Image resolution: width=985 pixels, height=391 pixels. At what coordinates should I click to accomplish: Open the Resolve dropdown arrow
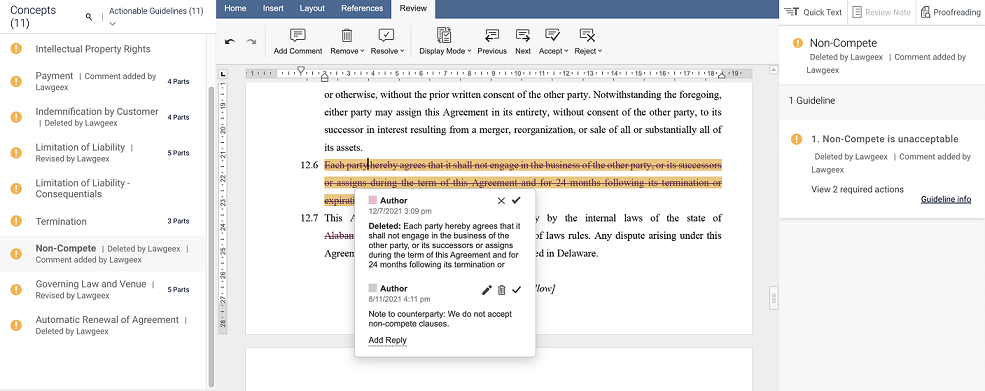(x=402, y=52)
